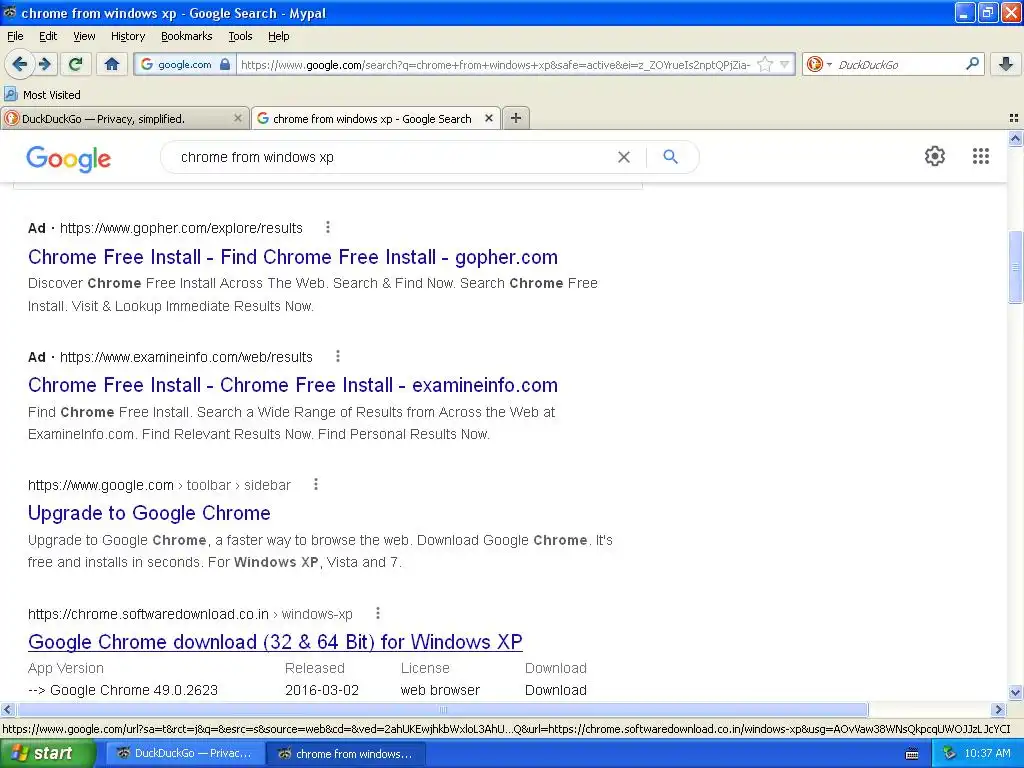This screenshot has width=1024, height=768.
Task: Click the 10:37 AM taskbar clock
Action: [x=987, y=753]
